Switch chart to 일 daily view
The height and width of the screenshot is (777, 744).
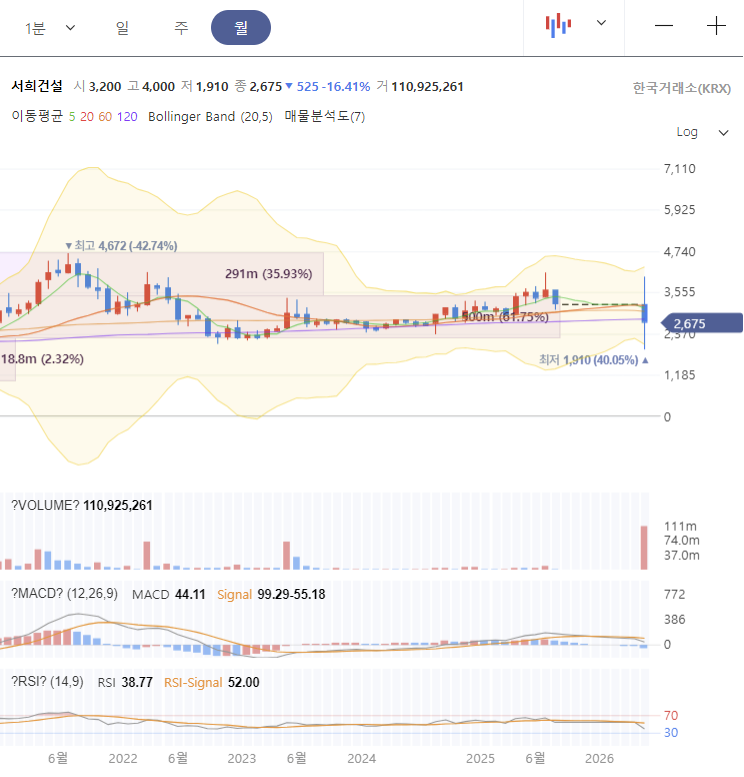122,28
